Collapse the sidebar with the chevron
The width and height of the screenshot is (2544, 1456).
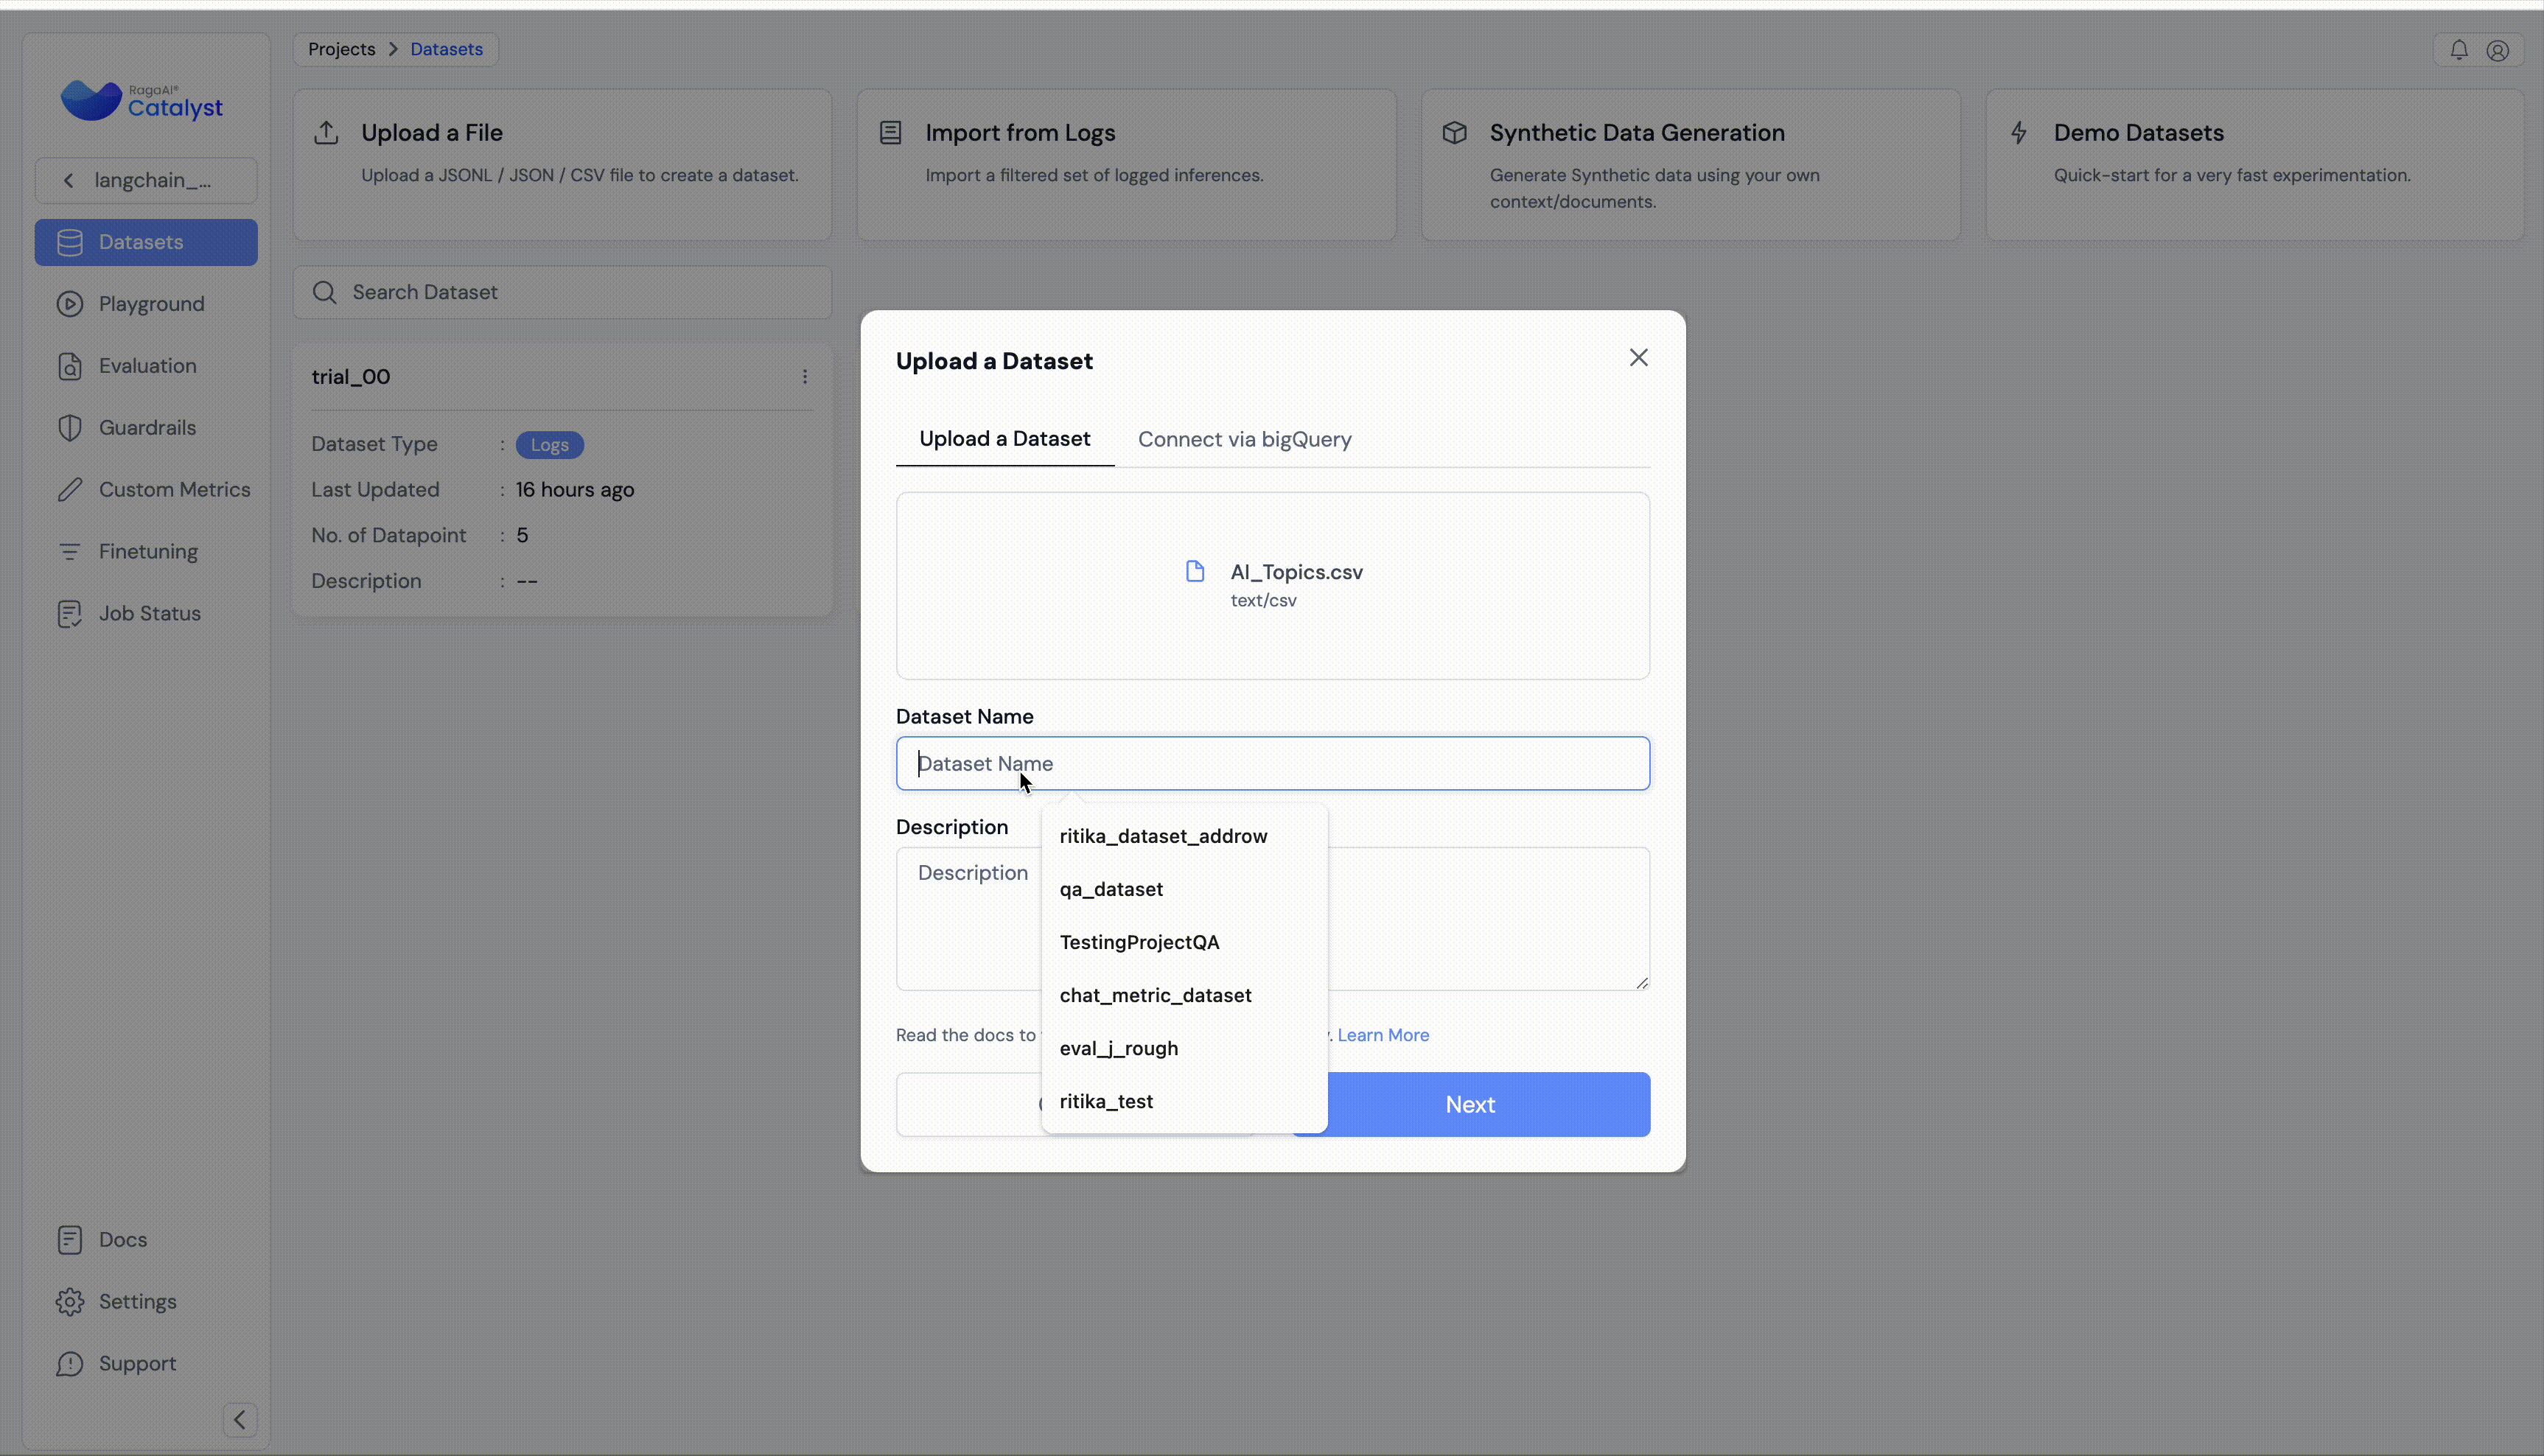point(239,1419)
